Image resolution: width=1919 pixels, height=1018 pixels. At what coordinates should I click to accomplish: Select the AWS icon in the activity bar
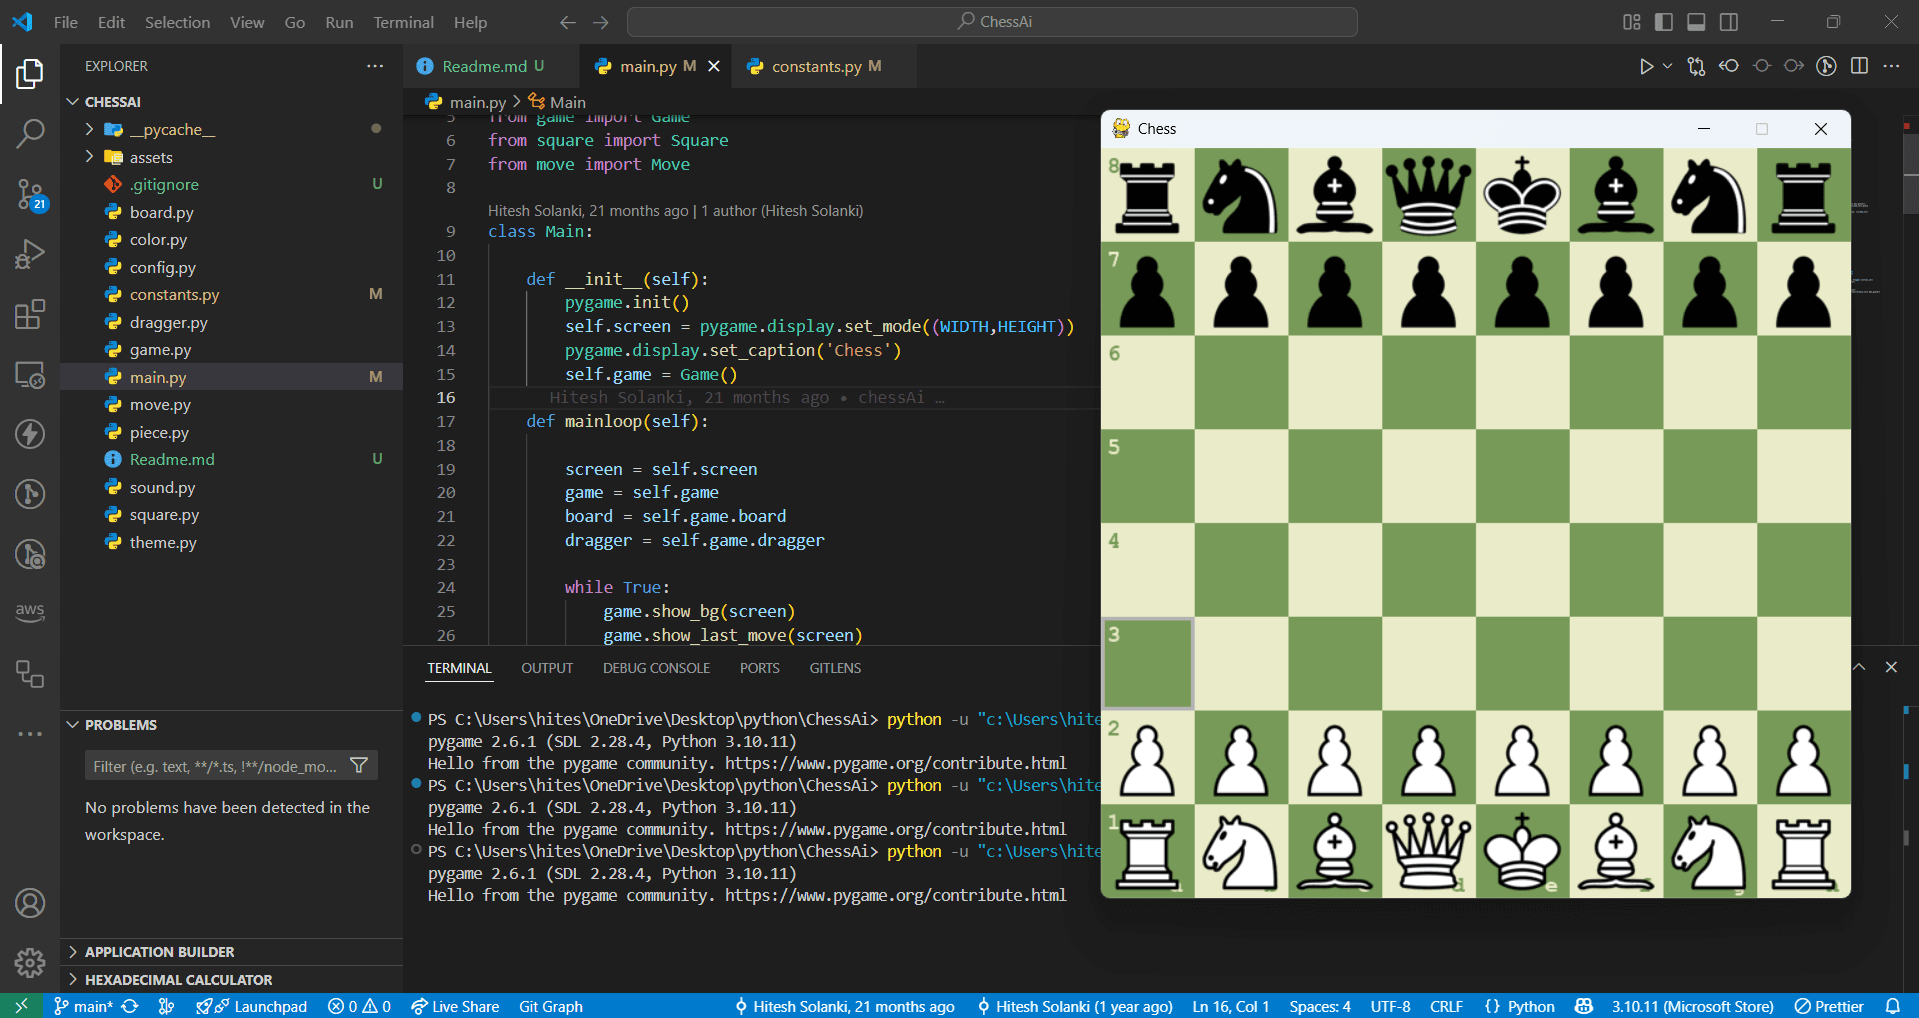click(x=30, y=611)
